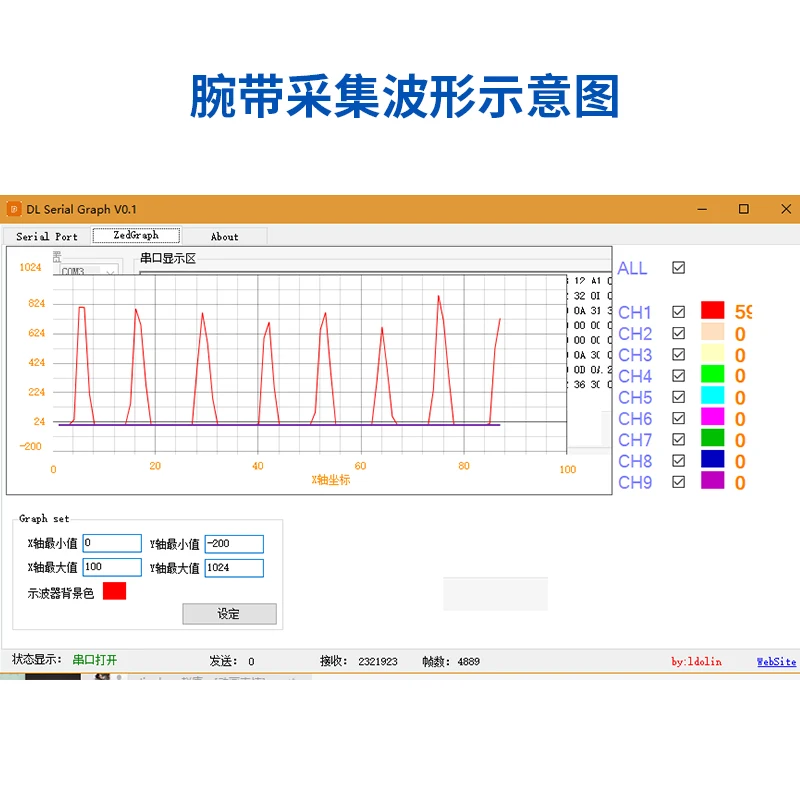Image resolution: width=800 pixels, height=800 pixels.
Task: Toggle the CH2 checkbox
Action: tap(679, 333)
